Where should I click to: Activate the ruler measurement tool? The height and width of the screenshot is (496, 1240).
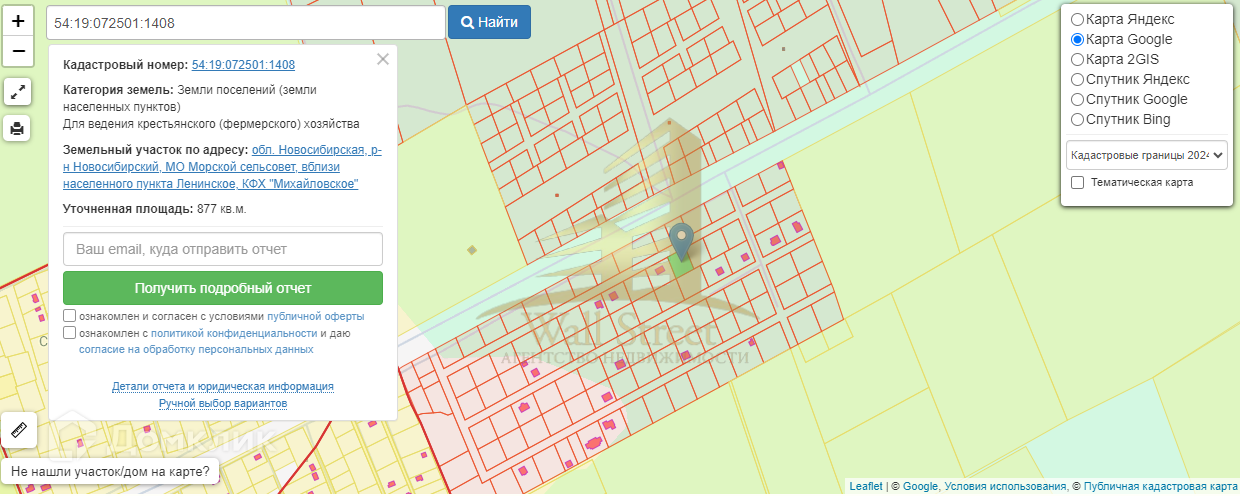pyautogui.click(x=19, y=430)
